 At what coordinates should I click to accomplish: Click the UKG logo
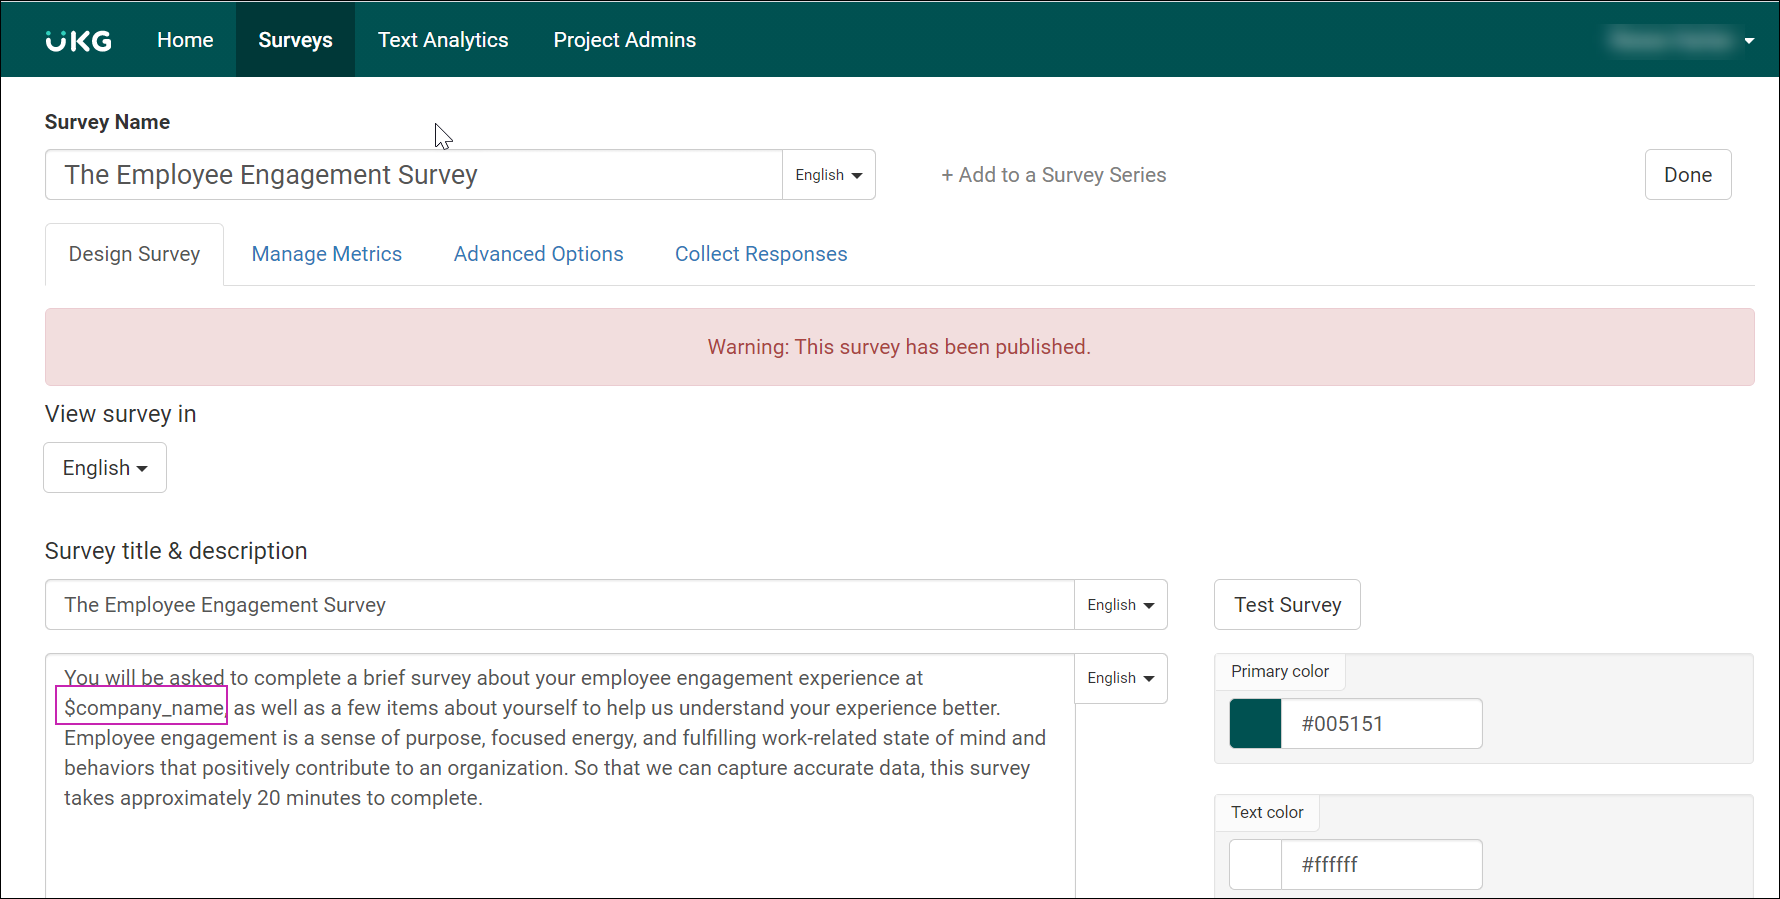[79, 41]
